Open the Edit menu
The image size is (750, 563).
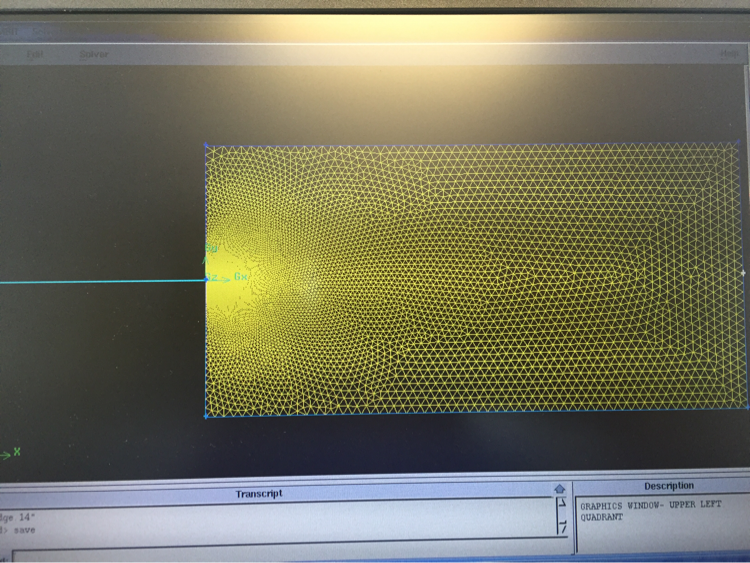pyautogui.click(x=35, y=55)
